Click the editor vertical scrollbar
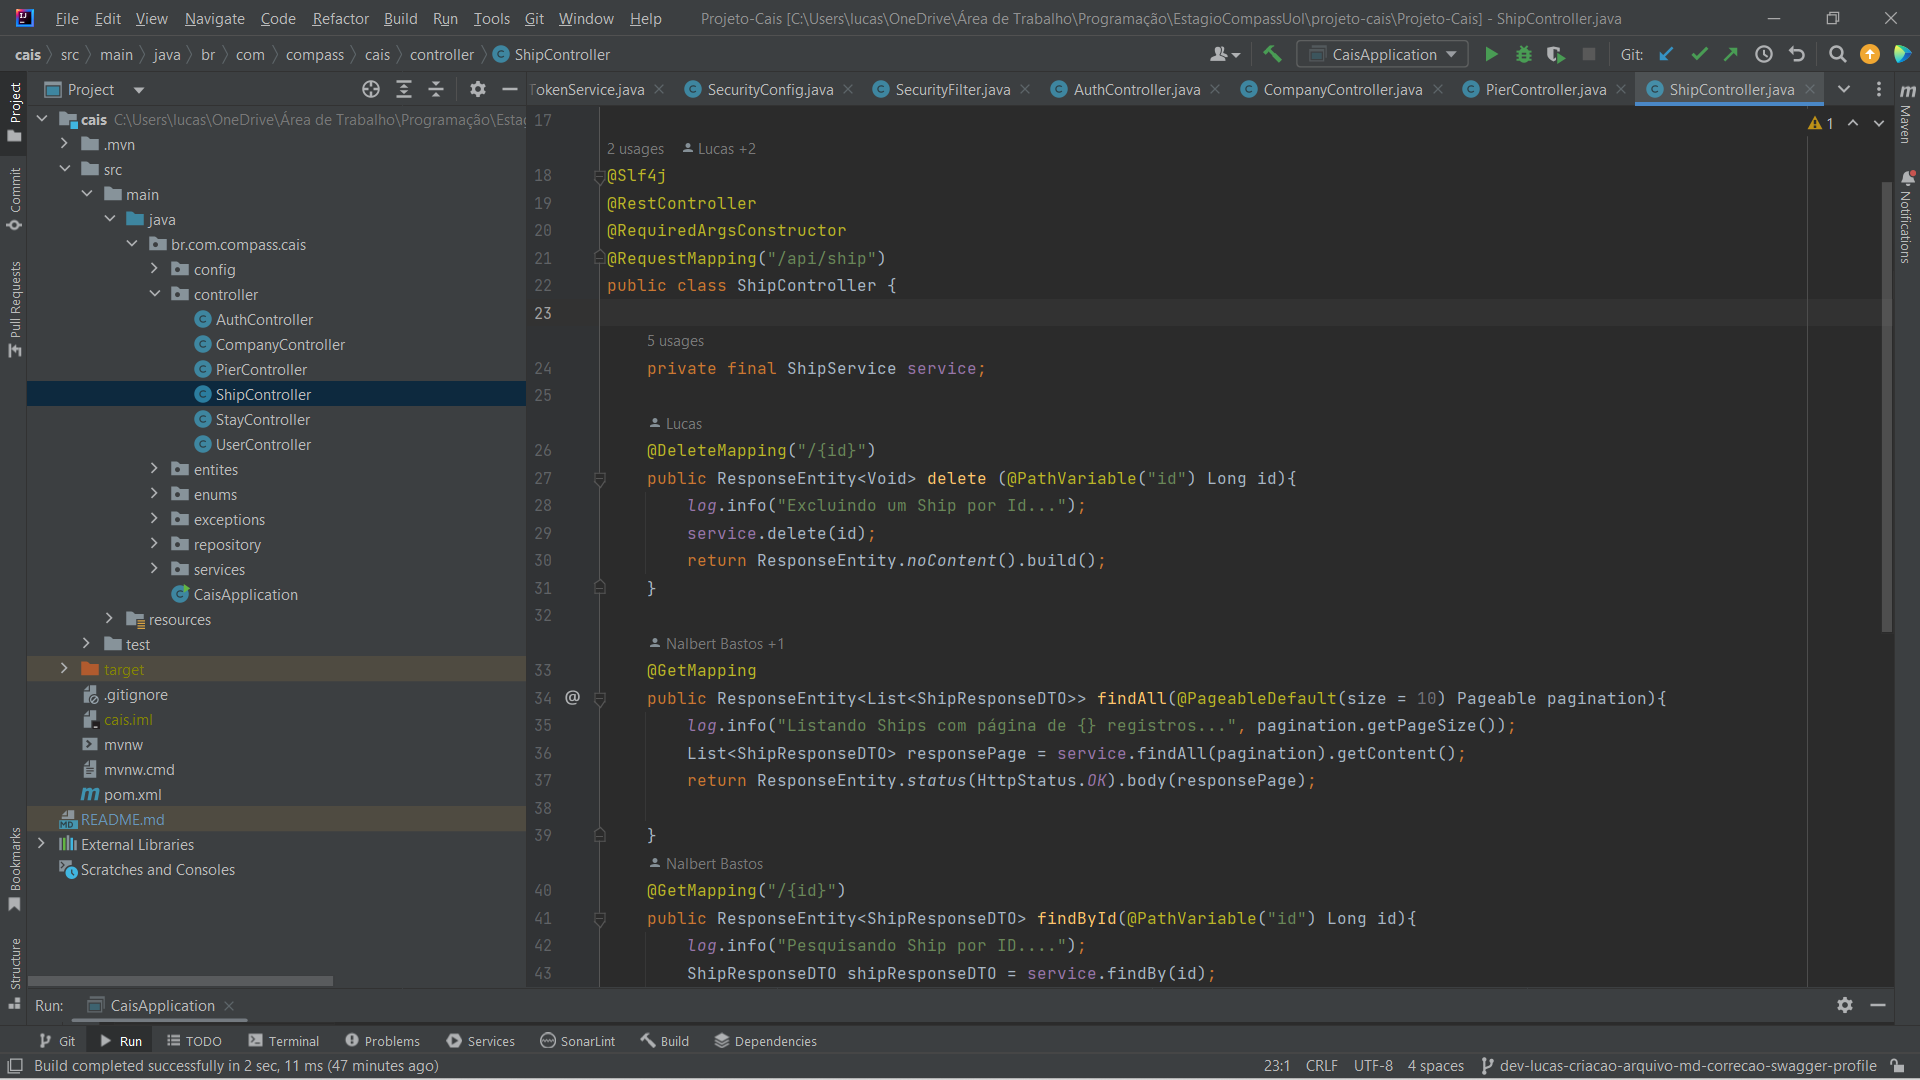 click(x=1886, y=405)
